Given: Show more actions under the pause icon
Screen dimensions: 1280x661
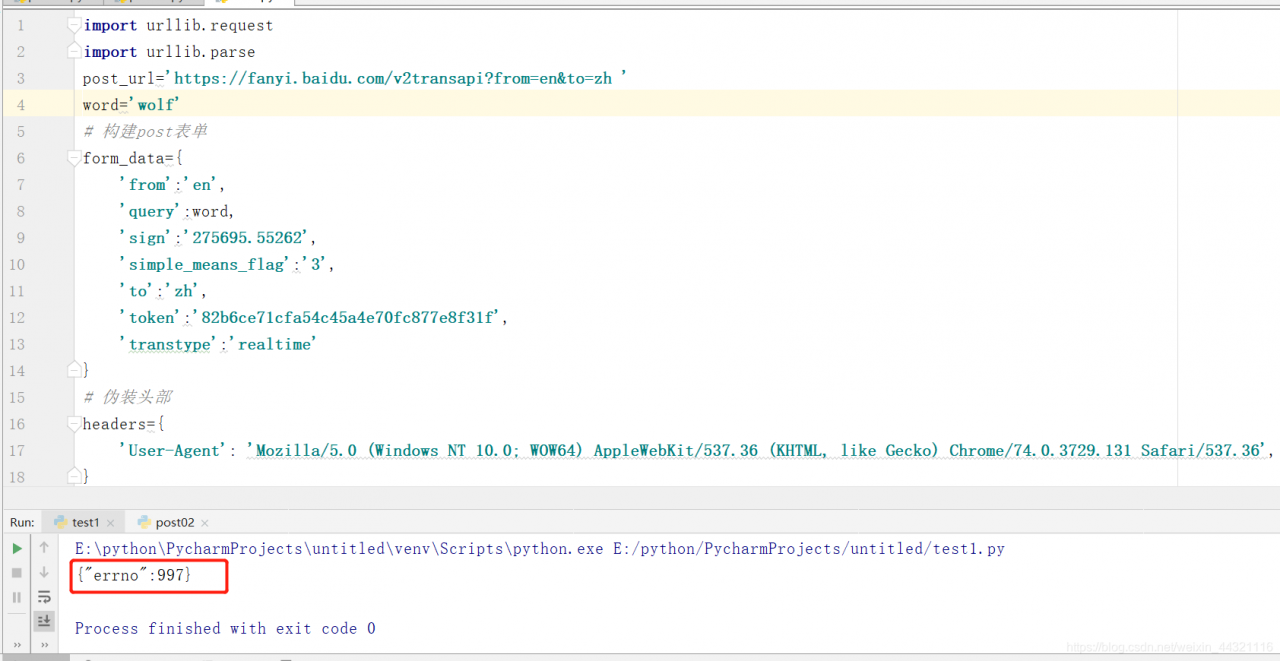Looking at the screenshot, I should (16, 645).
